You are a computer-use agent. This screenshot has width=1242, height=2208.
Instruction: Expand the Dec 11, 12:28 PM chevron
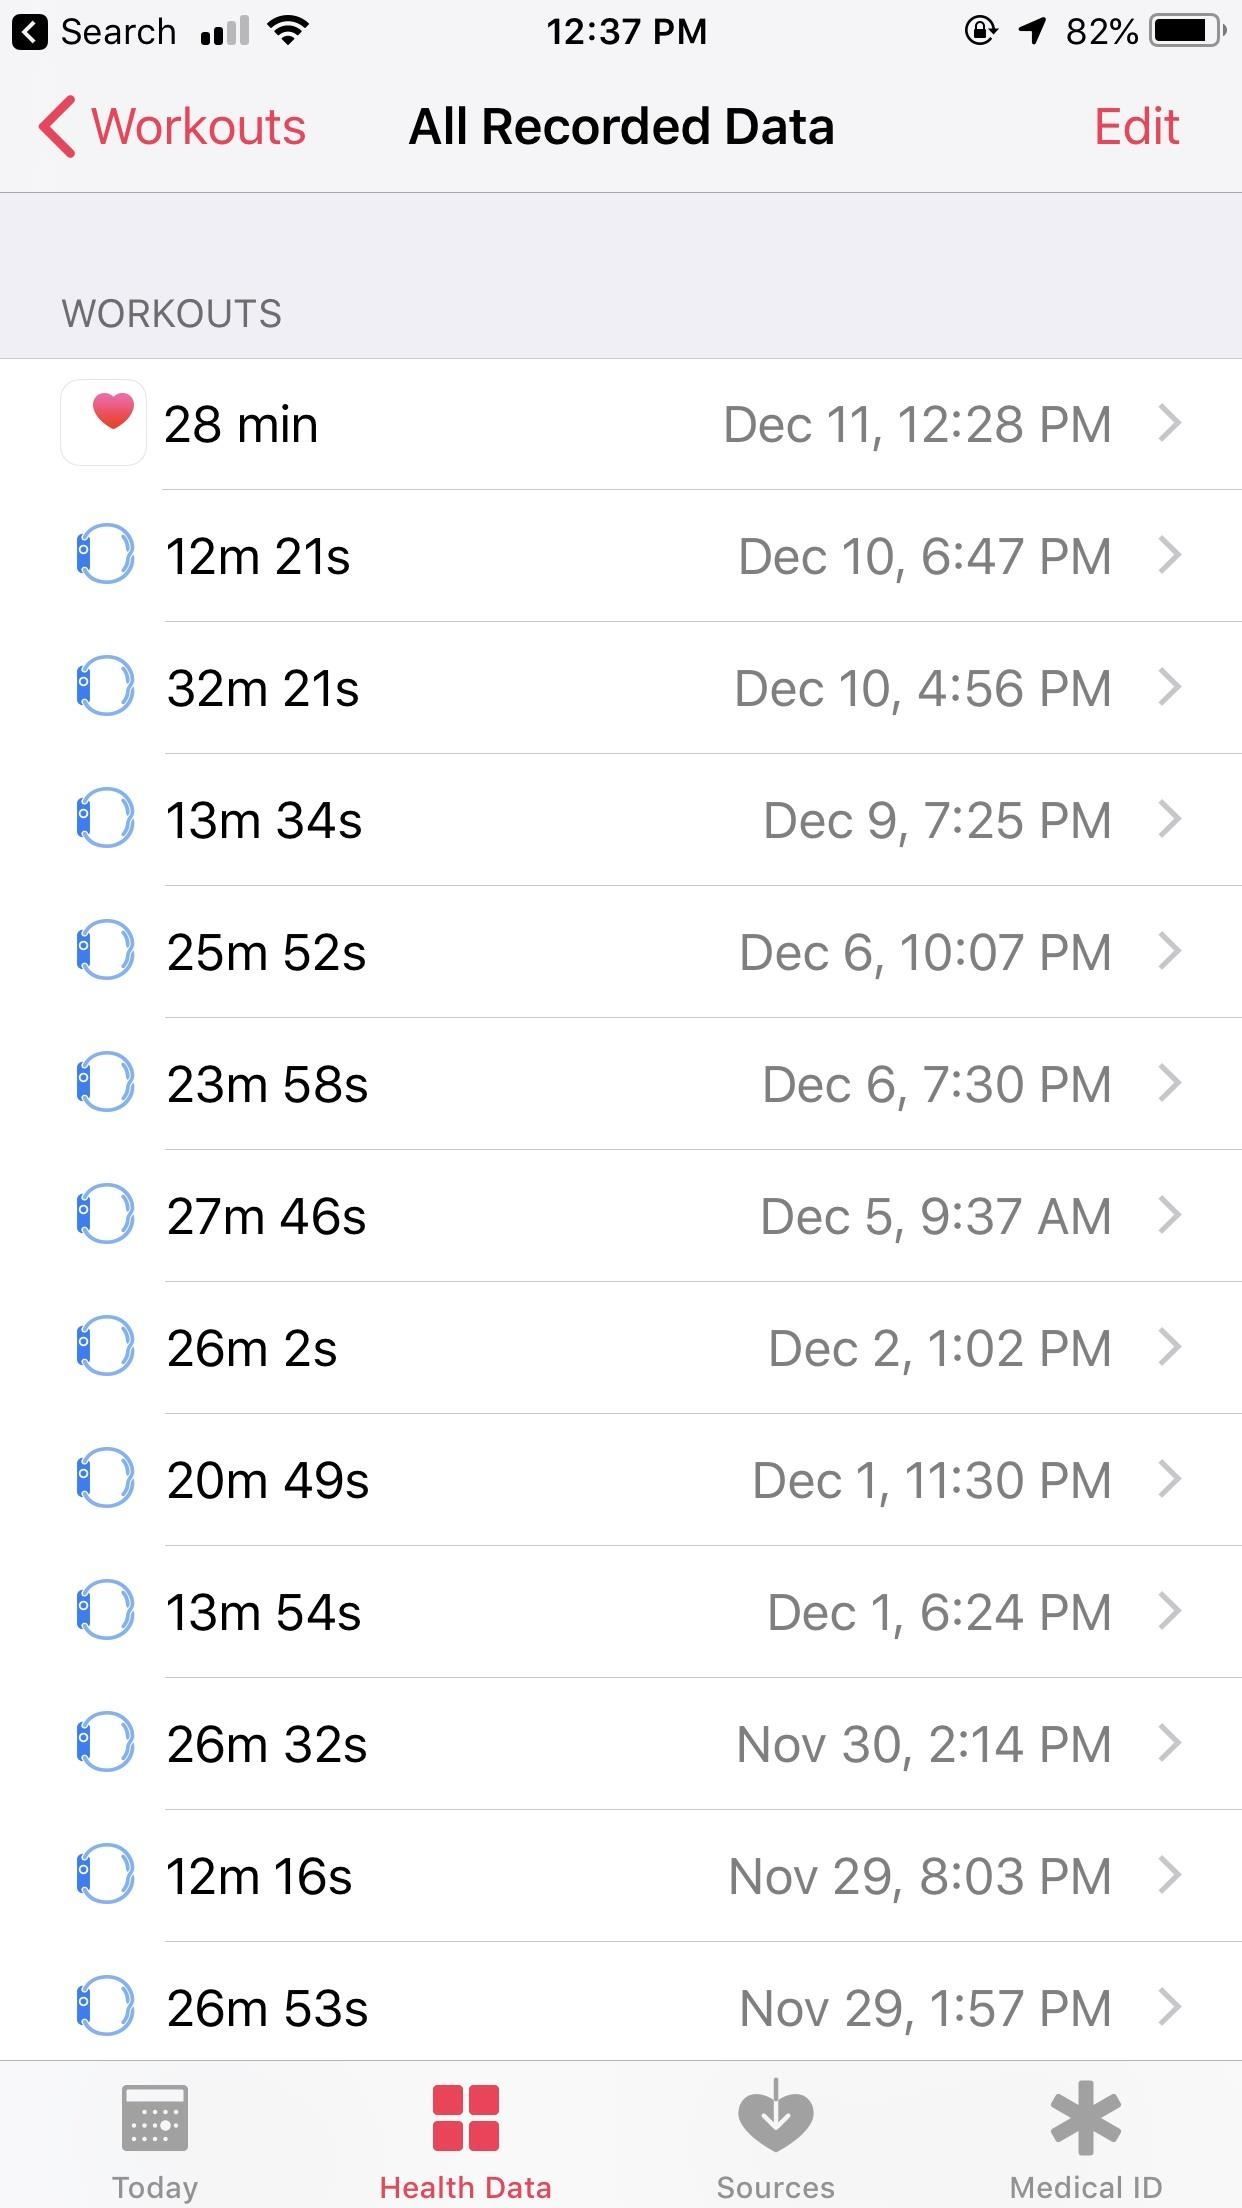click(x=1170, y=423)
